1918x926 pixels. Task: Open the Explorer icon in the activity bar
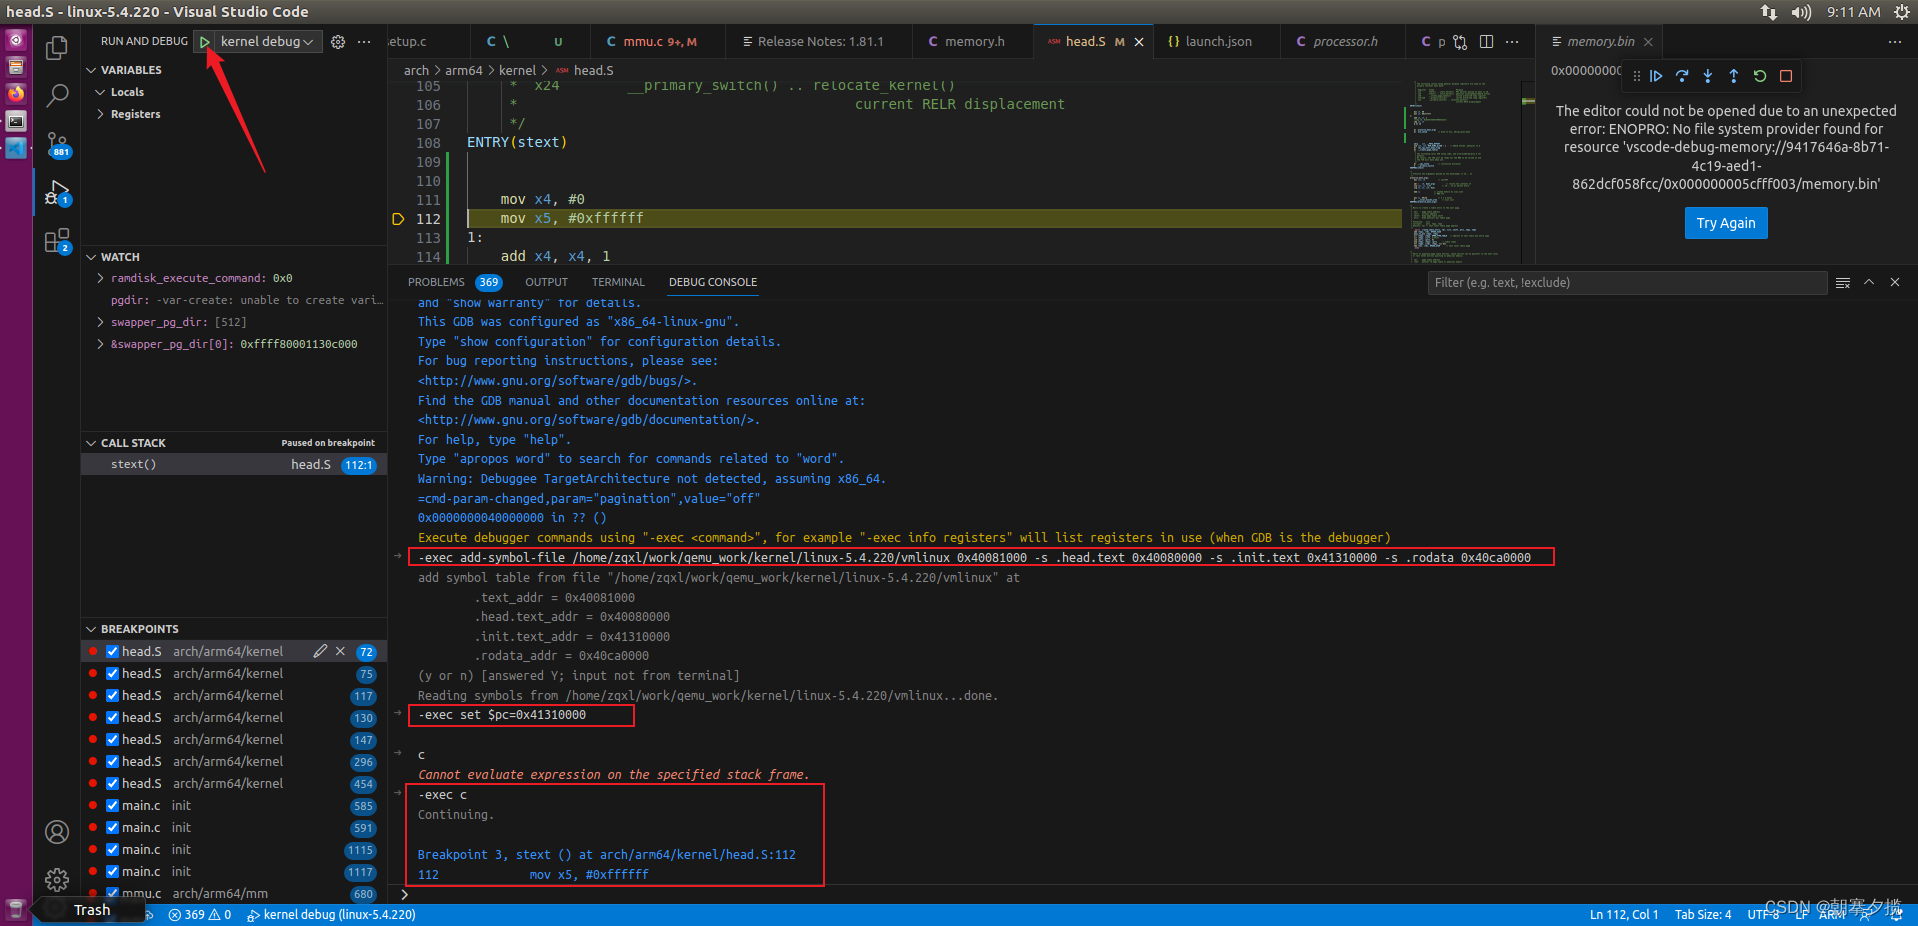(57, 47)
